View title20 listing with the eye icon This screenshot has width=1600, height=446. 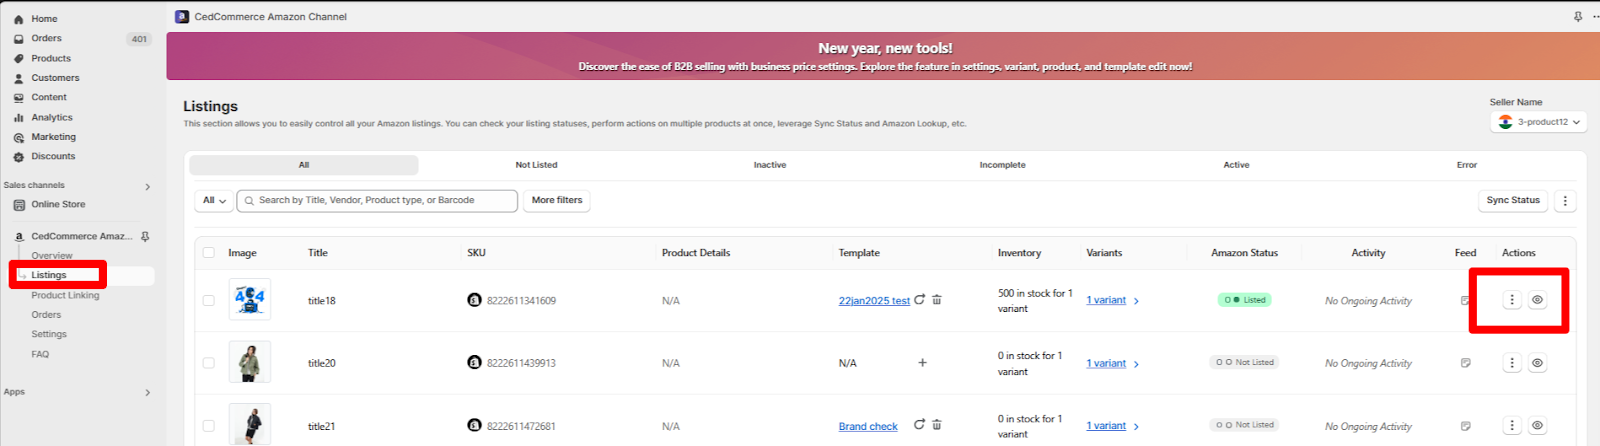[x=1538, y=363]
